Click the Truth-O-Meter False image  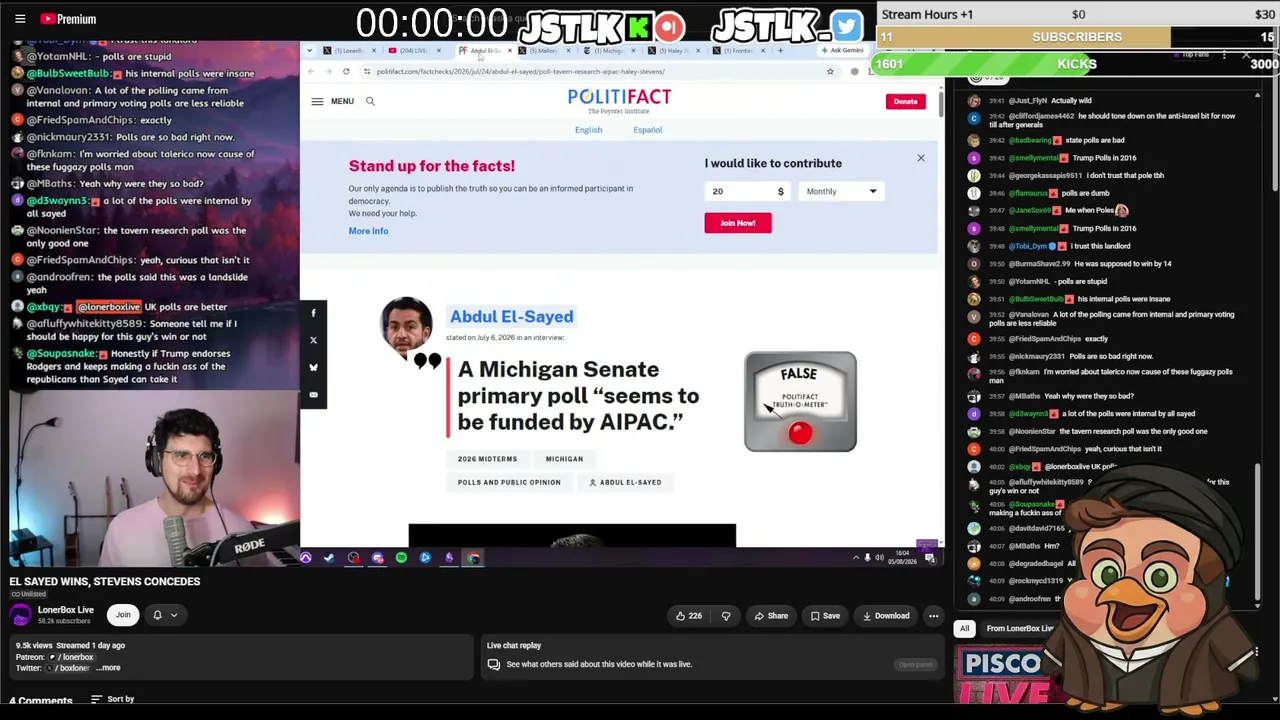800,401
